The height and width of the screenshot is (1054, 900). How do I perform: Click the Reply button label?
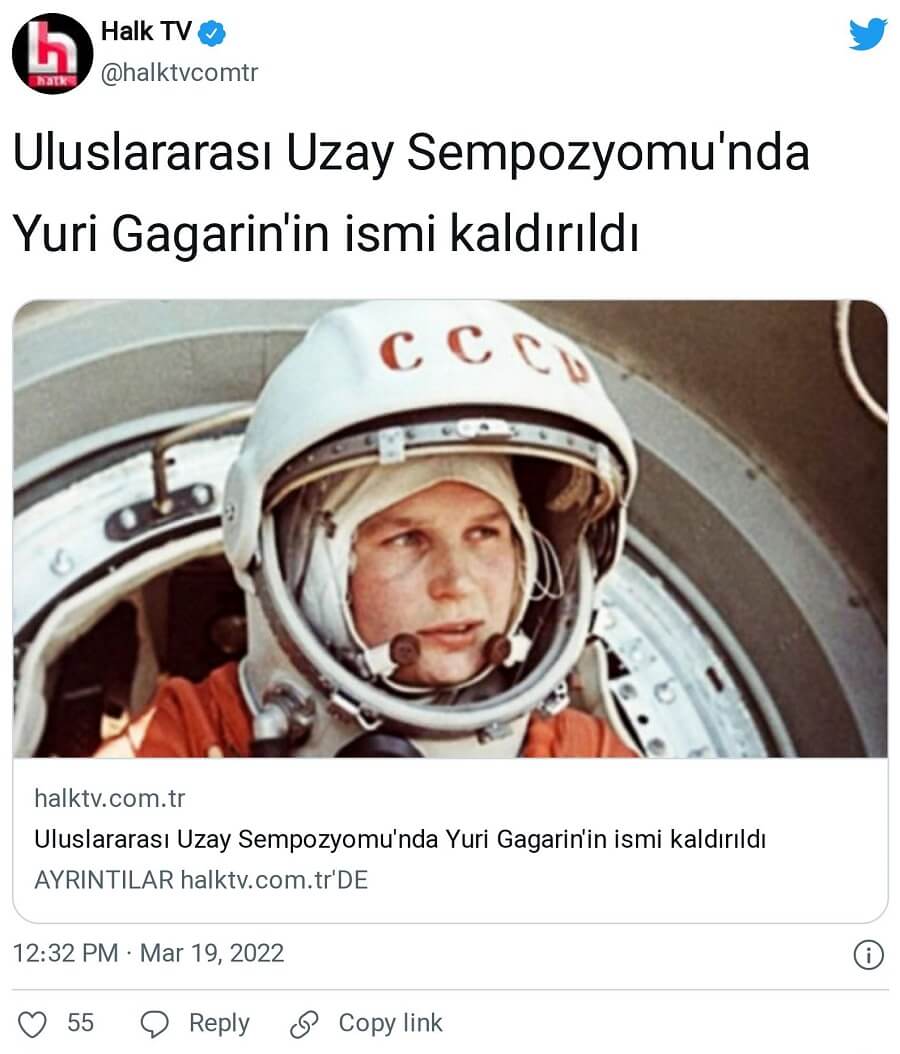pyautogui.click(x=219, y=1024)
